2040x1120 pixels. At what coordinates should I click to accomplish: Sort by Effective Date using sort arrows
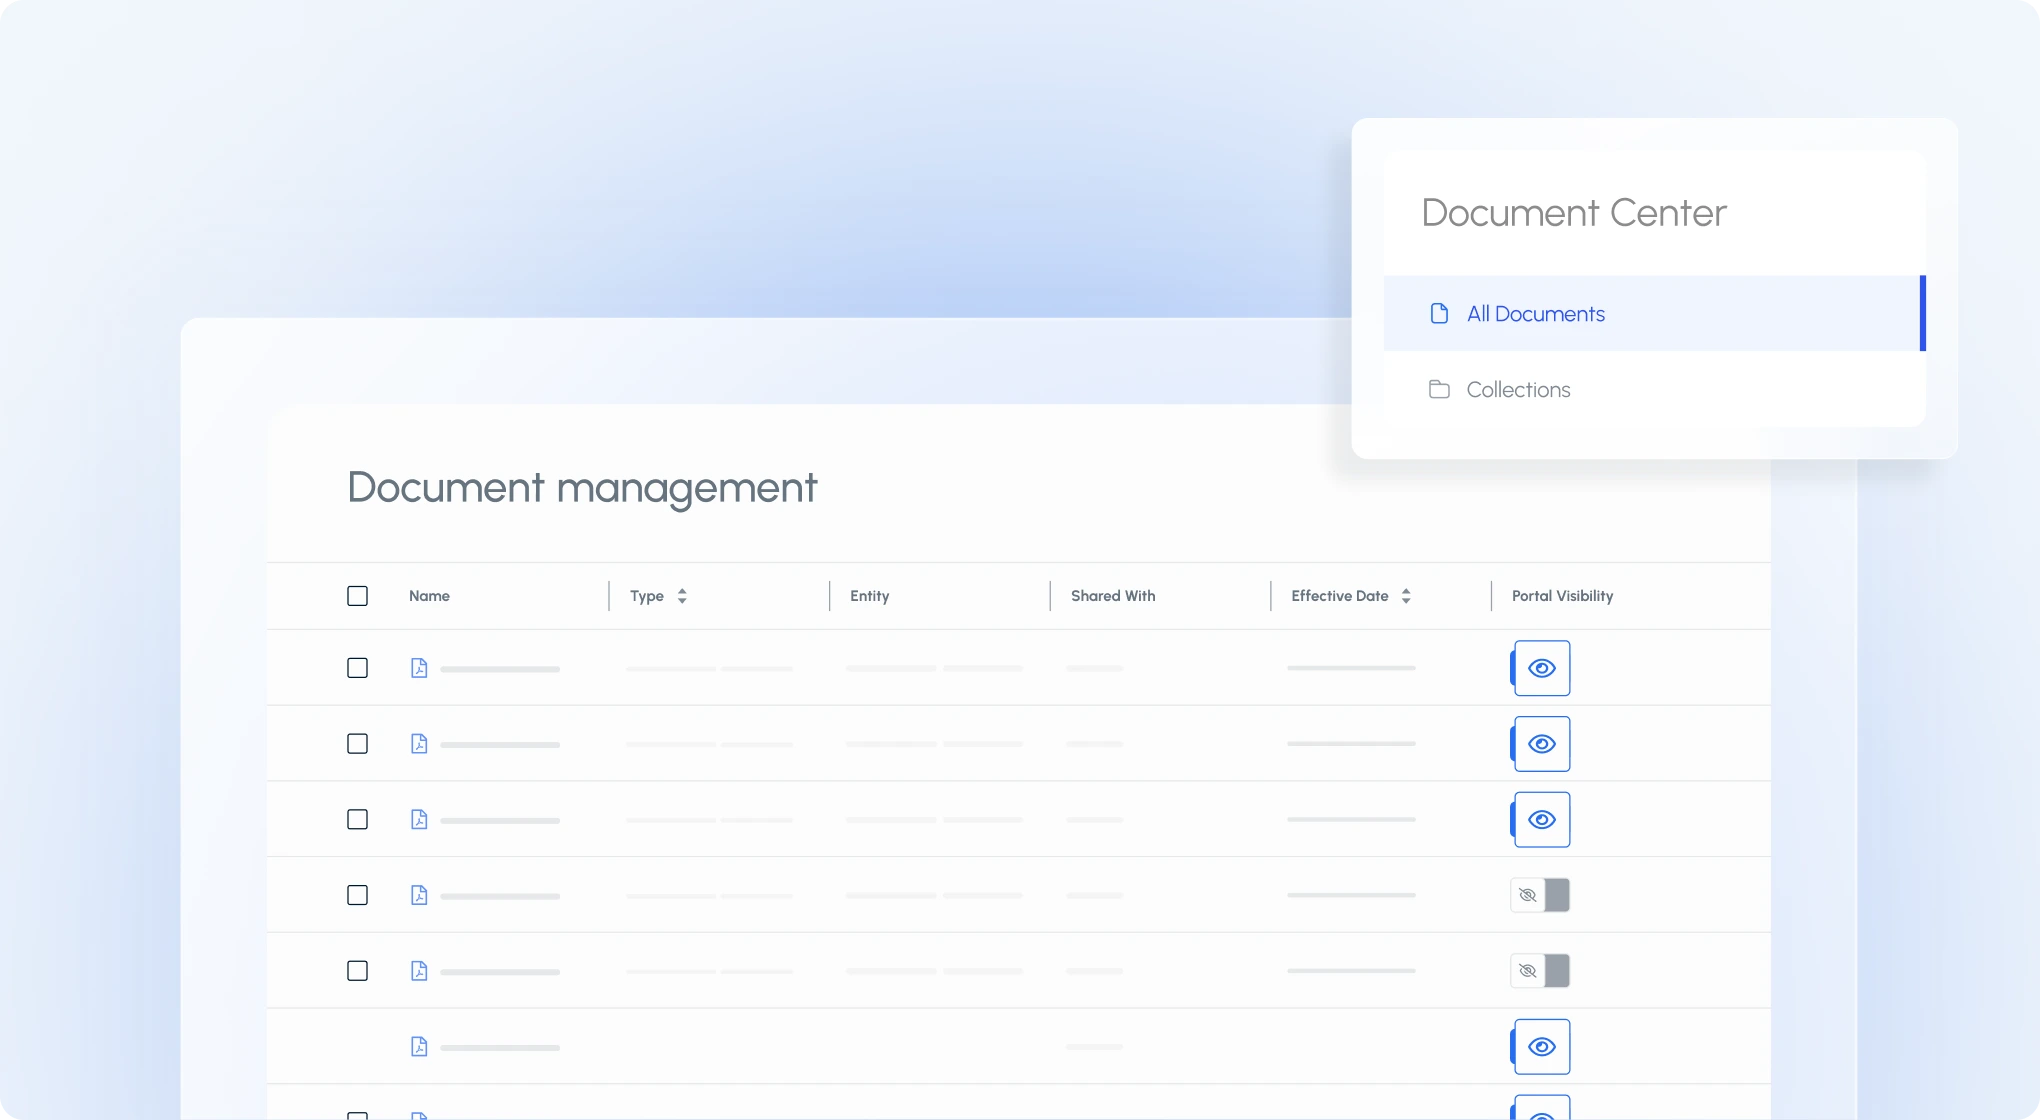(1406, 596)
